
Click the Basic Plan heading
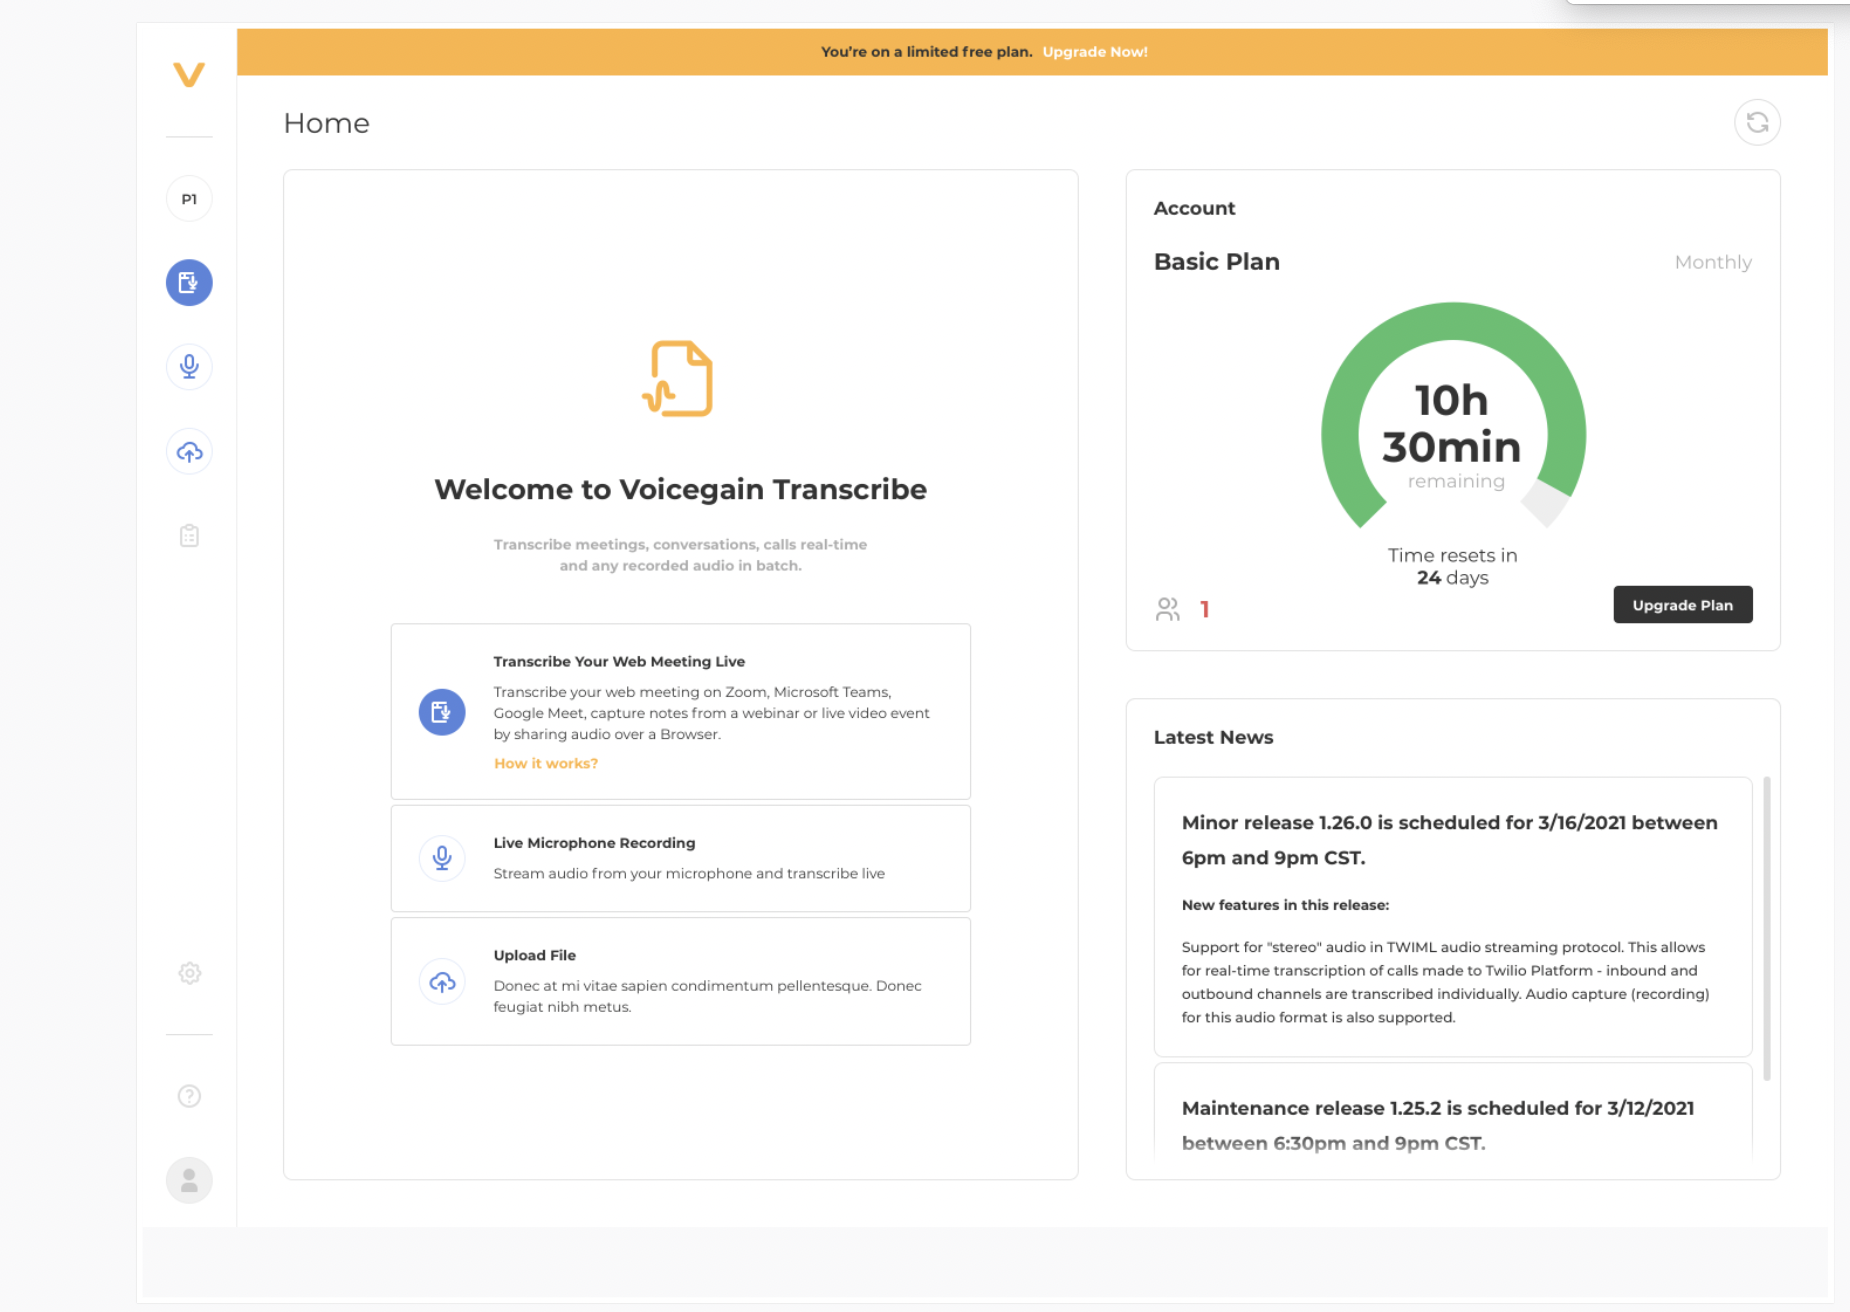1217,262
